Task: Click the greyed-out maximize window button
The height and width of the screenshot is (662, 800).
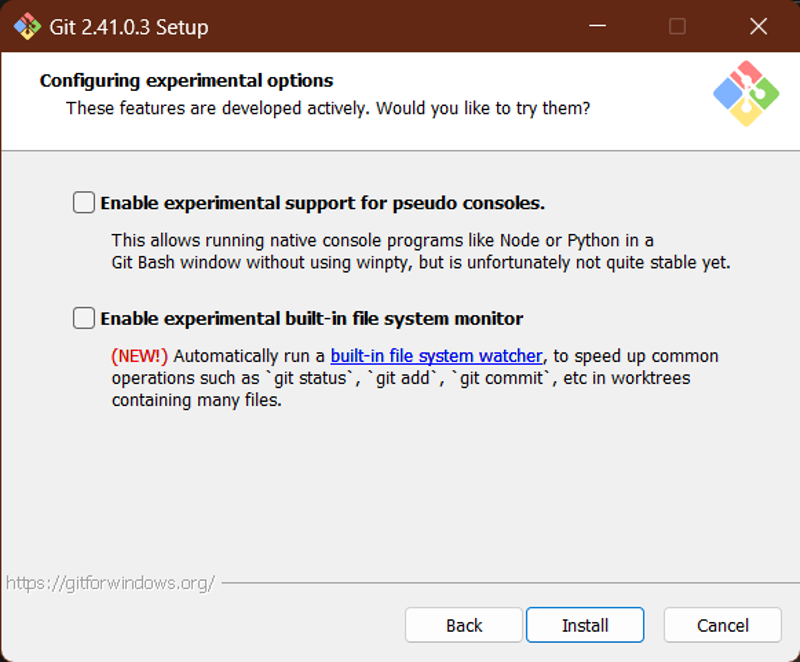Action: pyautogui.click(x=677, y=26)
